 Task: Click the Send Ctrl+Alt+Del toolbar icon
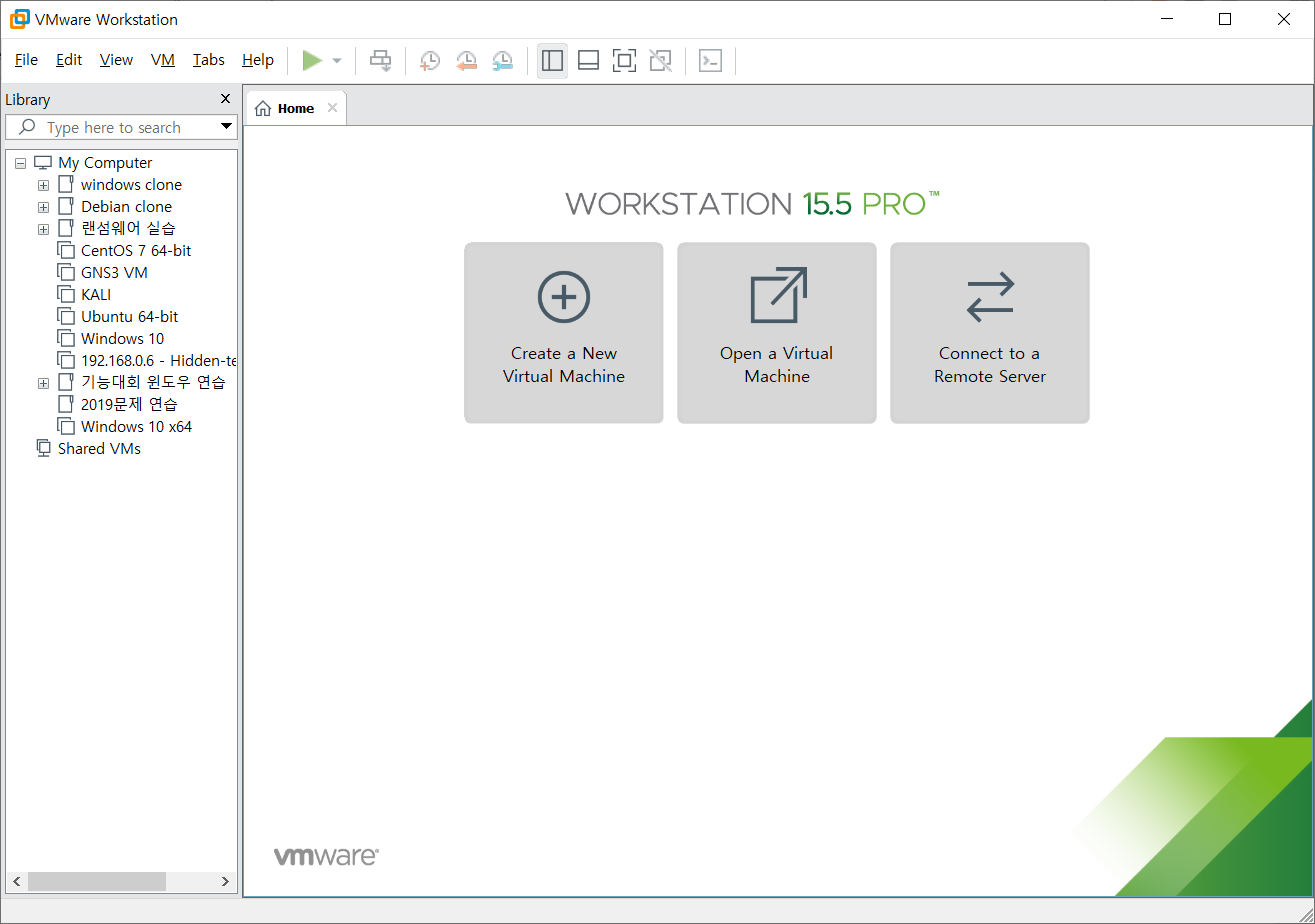tap(381, 61)
